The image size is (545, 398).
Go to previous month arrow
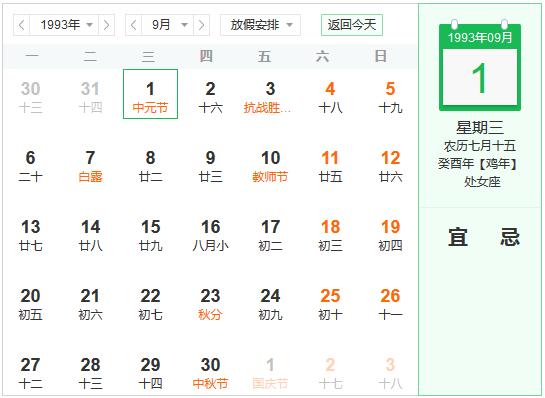(x=133, y=25)
